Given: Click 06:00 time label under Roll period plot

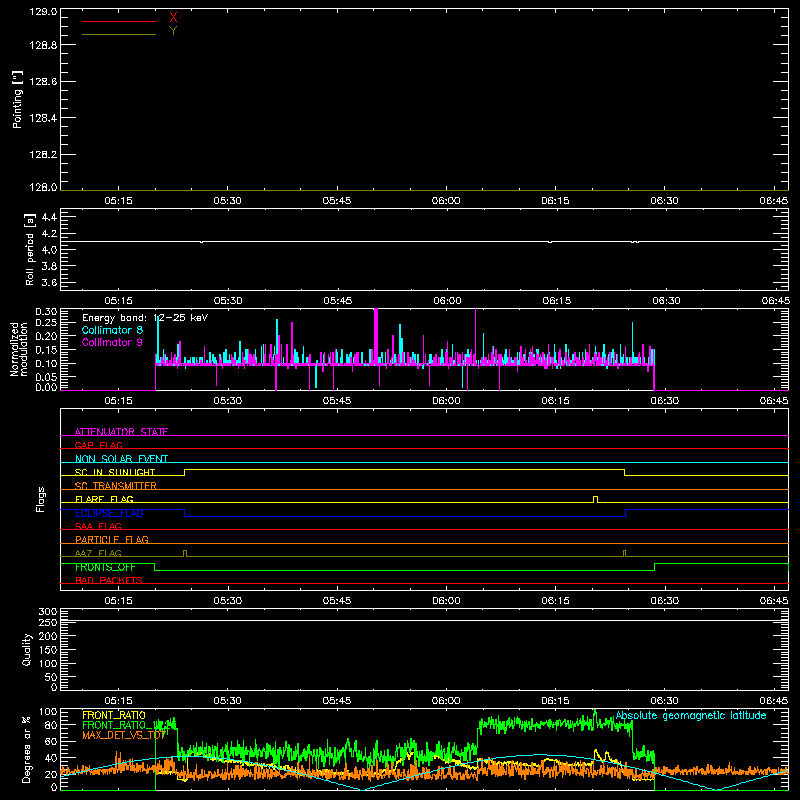Looking at the screenshot, I should coord(447,301).
